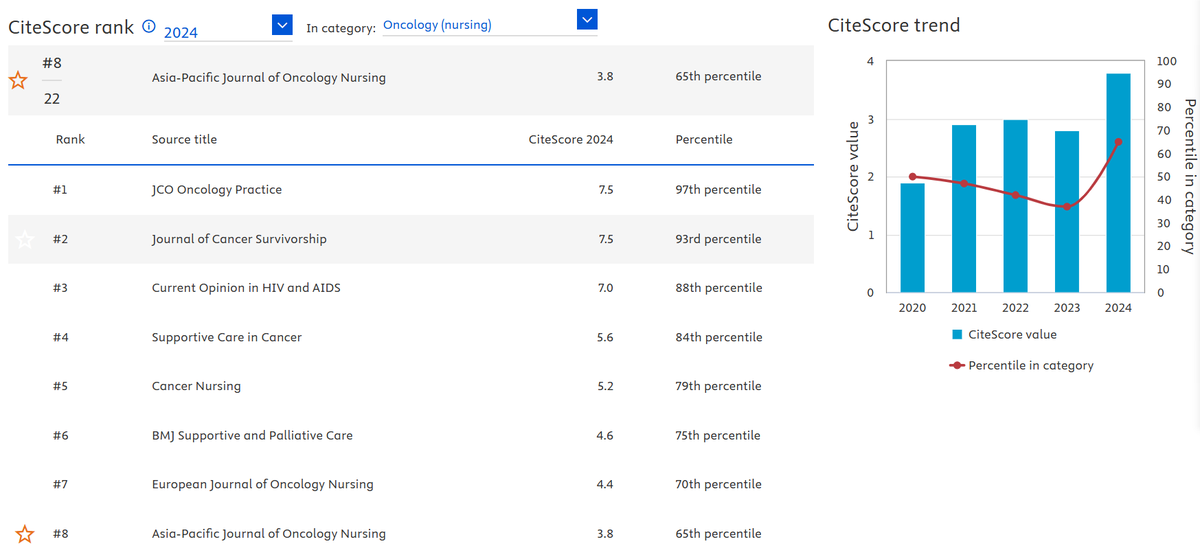Viewport: 1200px width, 557px height.
Task: Click the #3 rank cell
Action: (59, 288)
